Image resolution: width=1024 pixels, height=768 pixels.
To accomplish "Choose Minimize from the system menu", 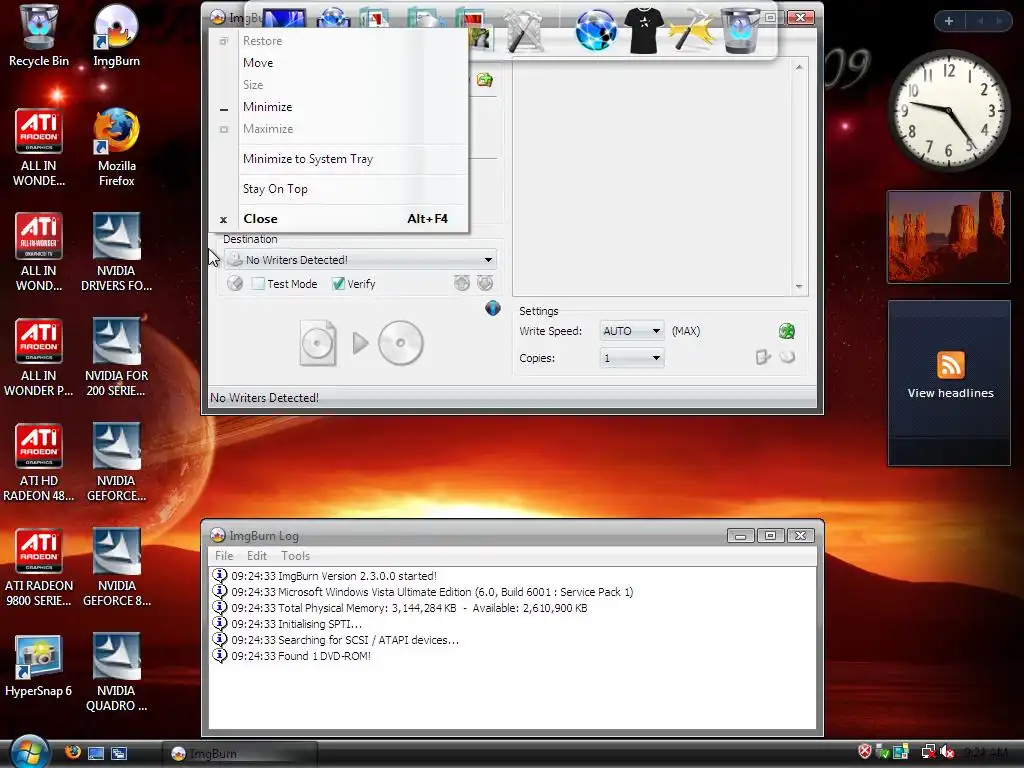I will pos(338,106).
